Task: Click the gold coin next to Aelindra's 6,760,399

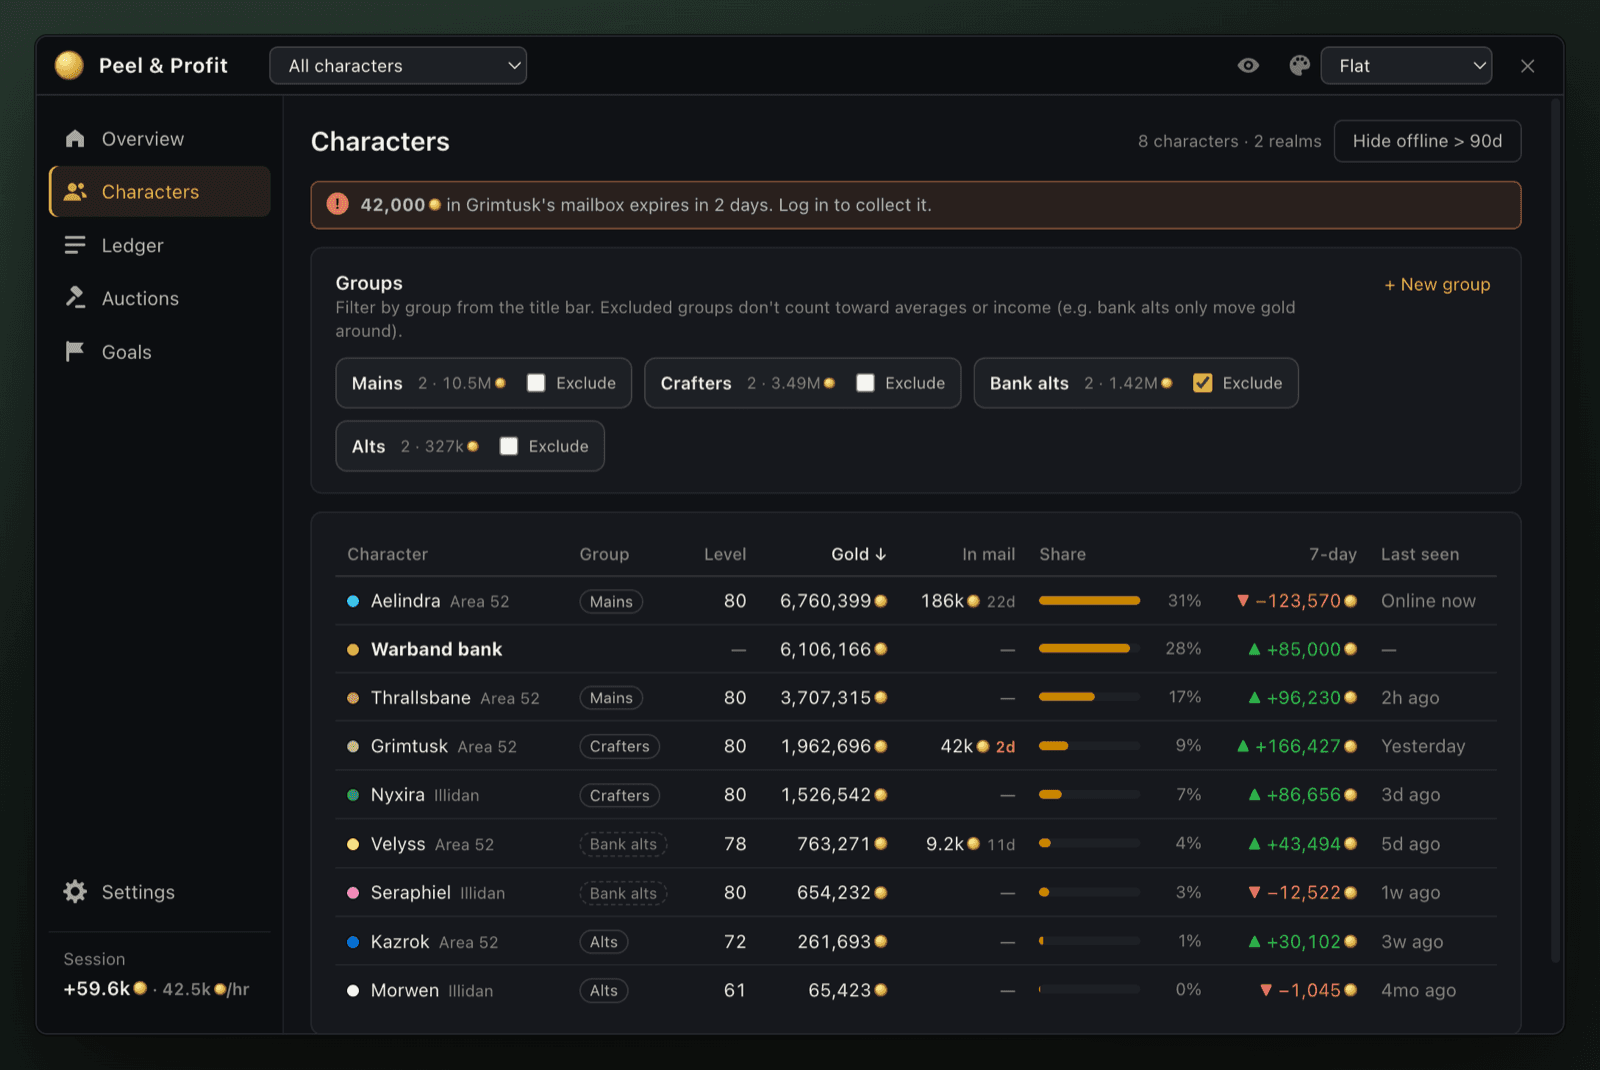Action: pyautogui.click(x=881, y=601)
